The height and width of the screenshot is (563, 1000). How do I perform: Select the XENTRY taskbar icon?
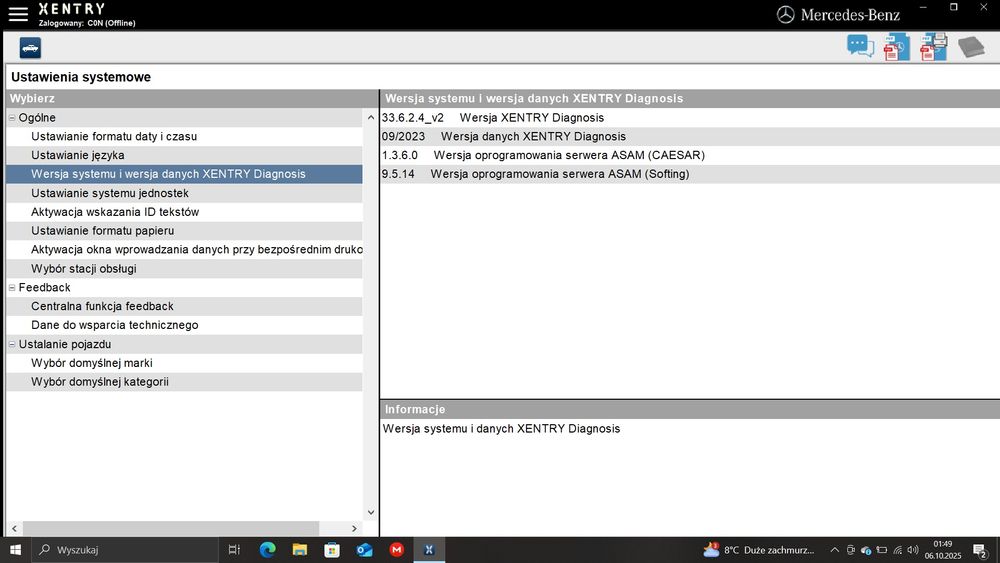(429, 550)
